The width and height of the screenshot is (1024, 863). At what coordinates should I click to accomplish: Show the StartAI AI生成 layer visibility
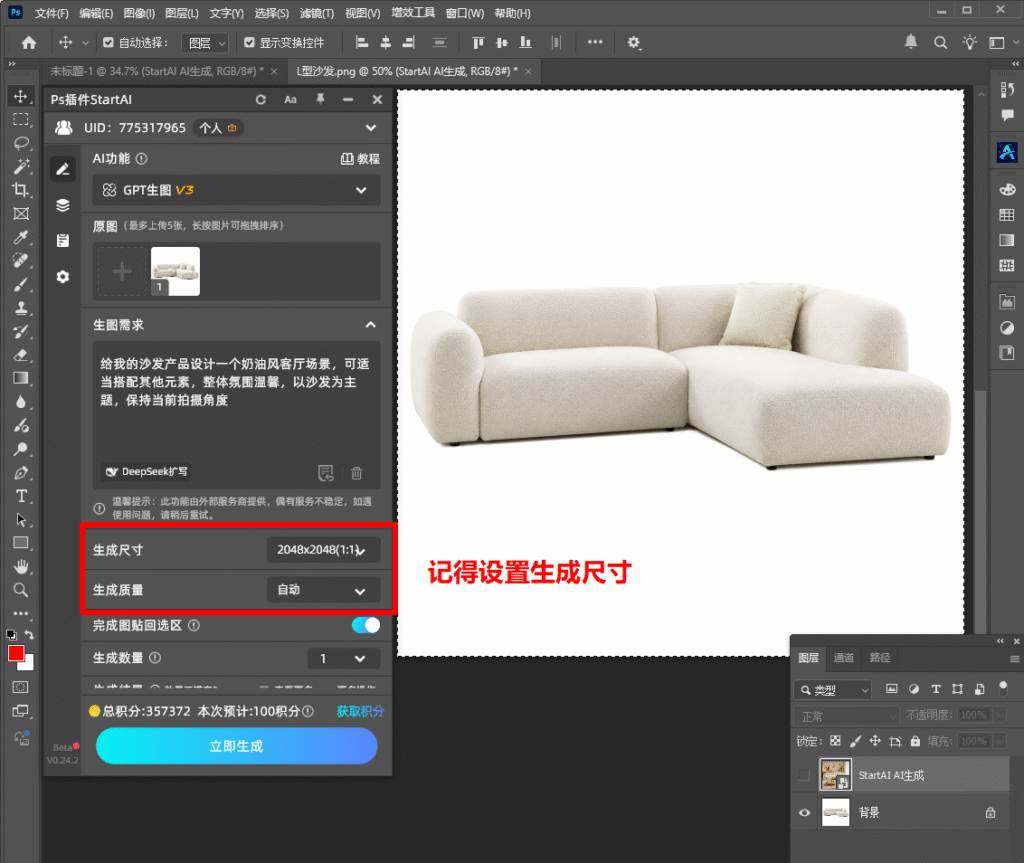click(x=804, y=775)
